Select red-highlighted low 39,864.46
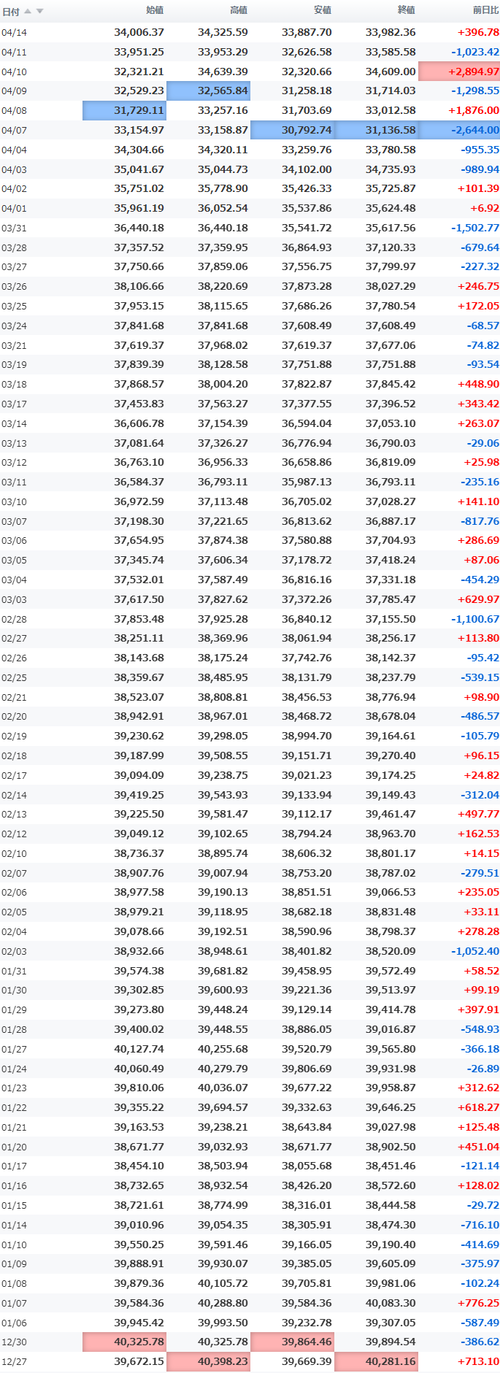The image size is (500, 1373). 292,1343
